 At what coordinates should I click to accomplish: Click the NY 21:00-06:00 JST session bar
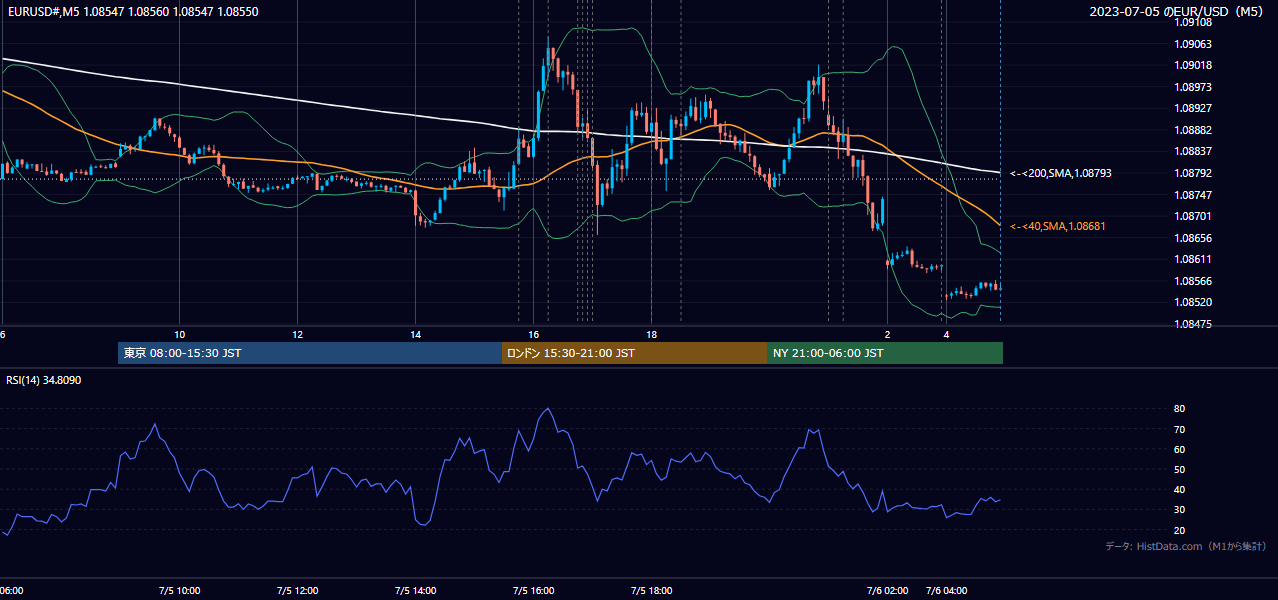[x=885, y=353]
